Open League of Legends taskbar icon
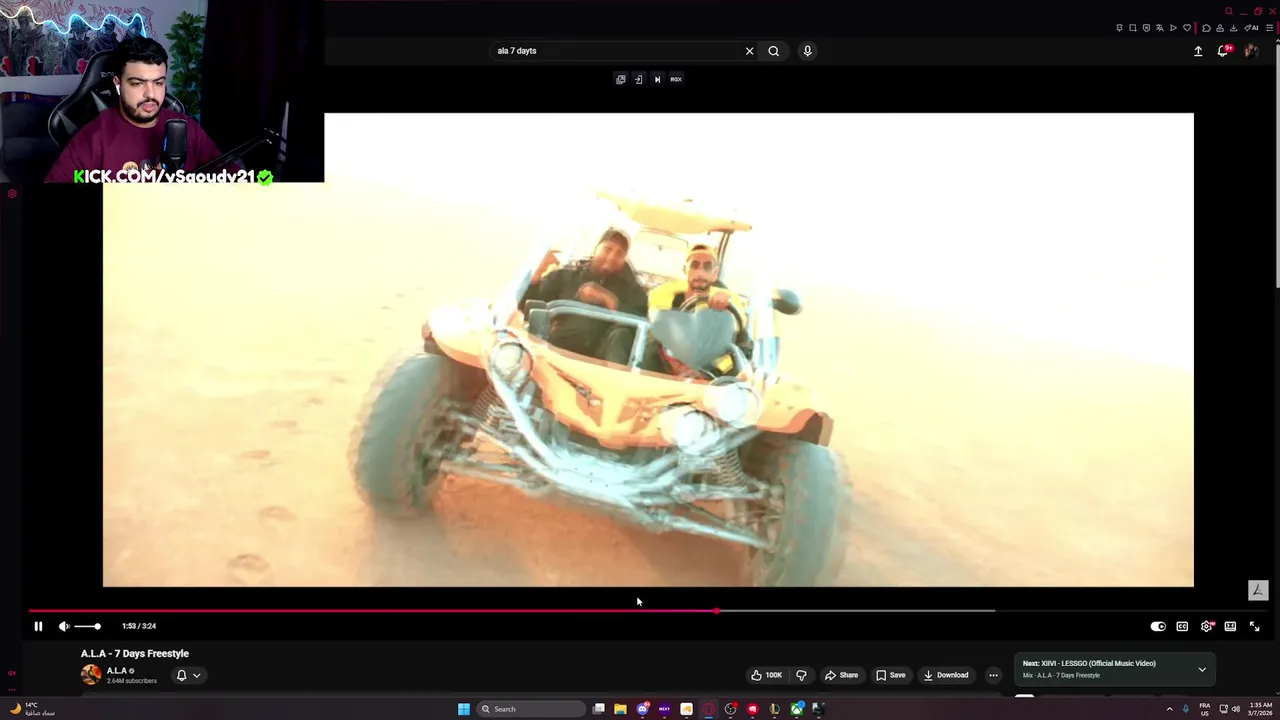The image size is (1280, 720). coord(774,709)
